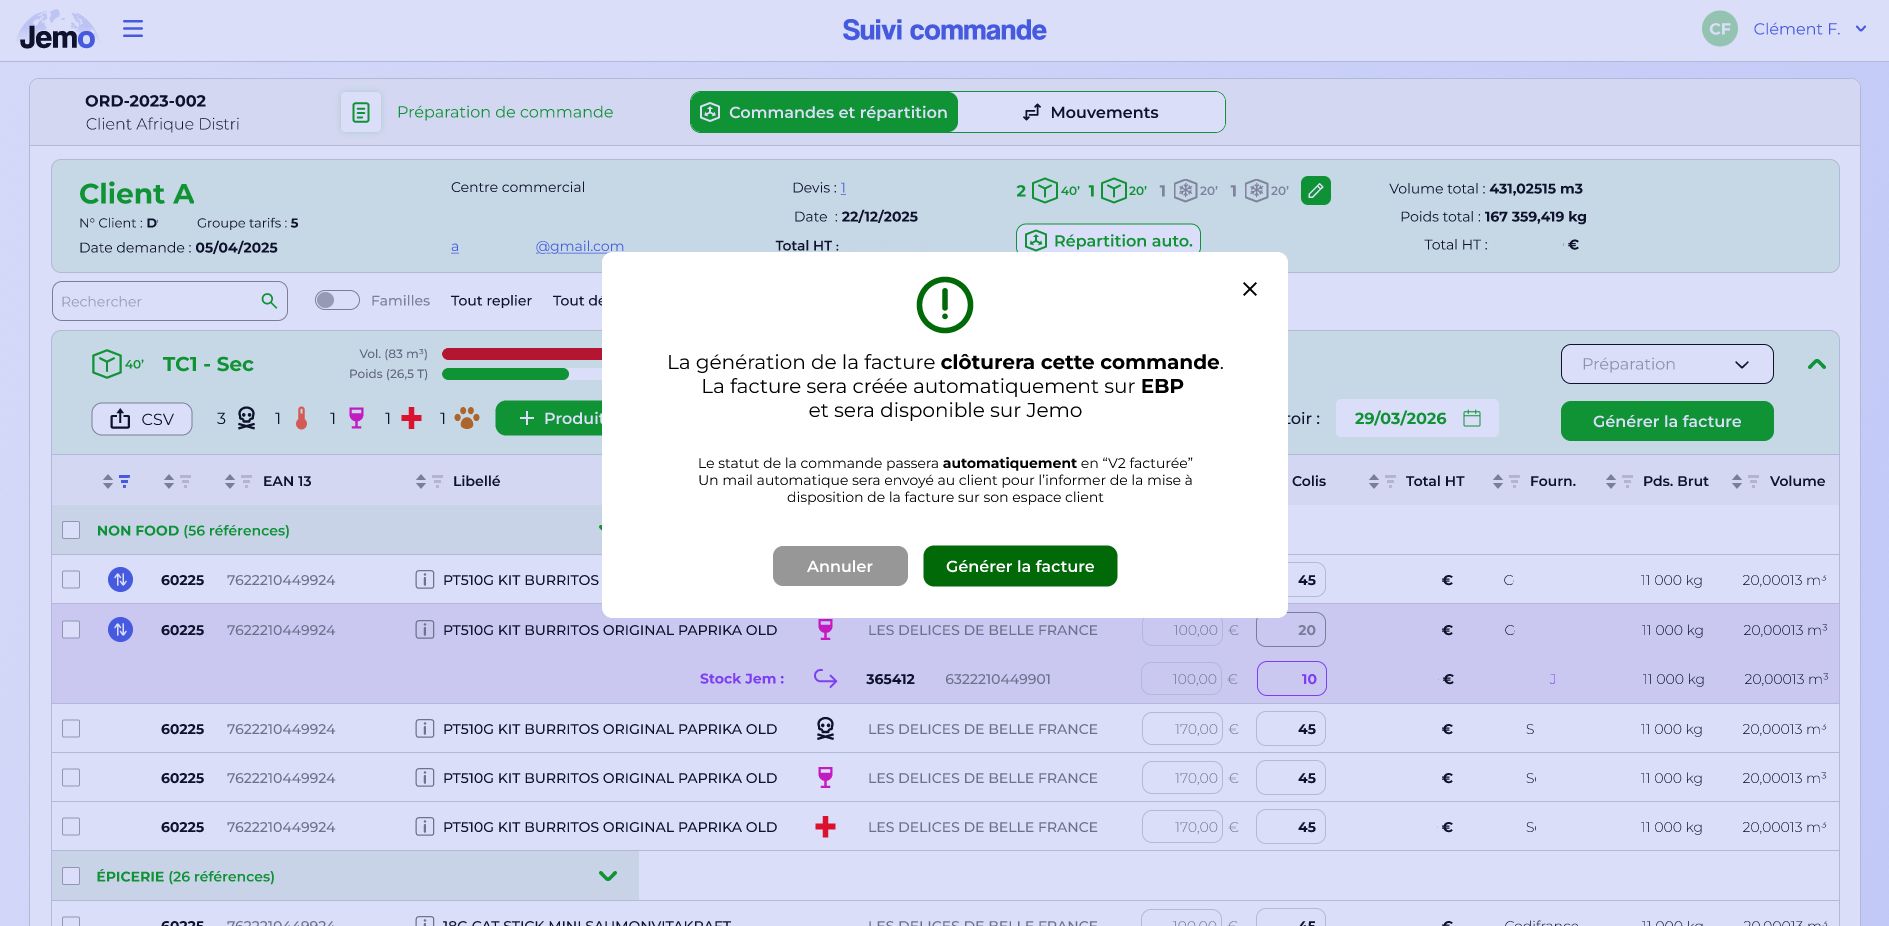1889x926 pixels.
Task: Sort by the Total HT column arrows
Action: coord(1374,481)
